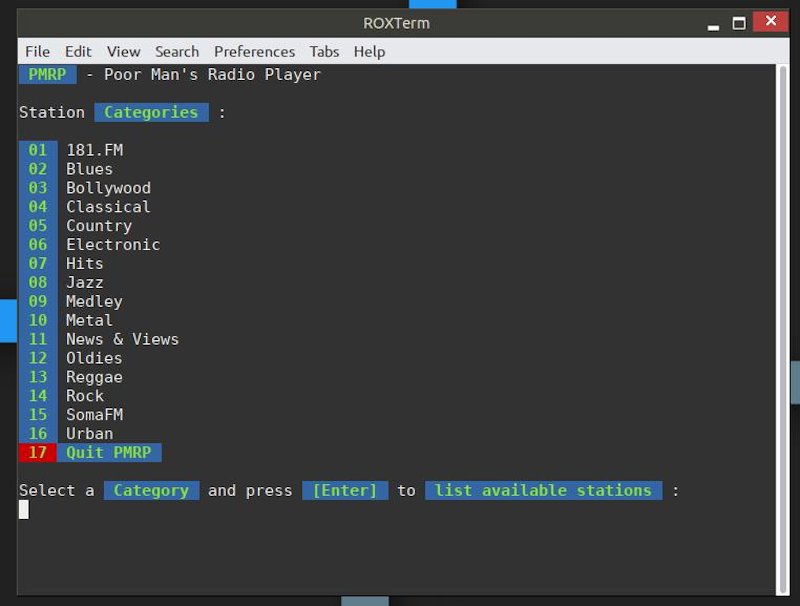800x606 pixels.
Task: Click the terminal input prompt cursor
Action: (24, 510)
